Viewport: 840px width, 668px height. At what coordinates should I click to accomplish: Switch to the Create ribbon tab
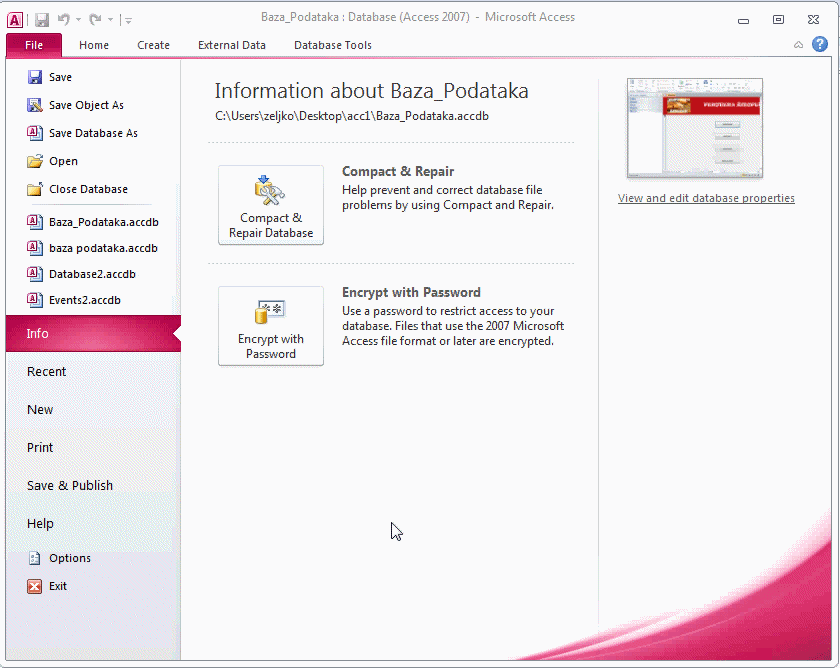(153, 45)
